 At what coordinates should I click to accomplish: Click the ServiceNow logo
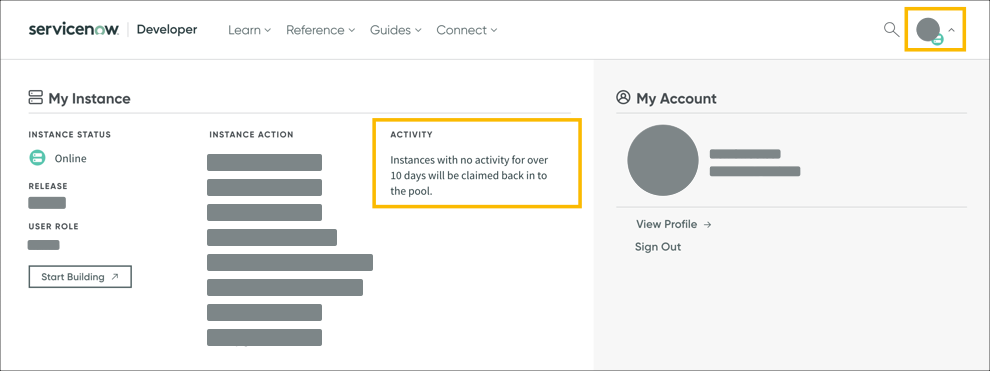[73, 30]
